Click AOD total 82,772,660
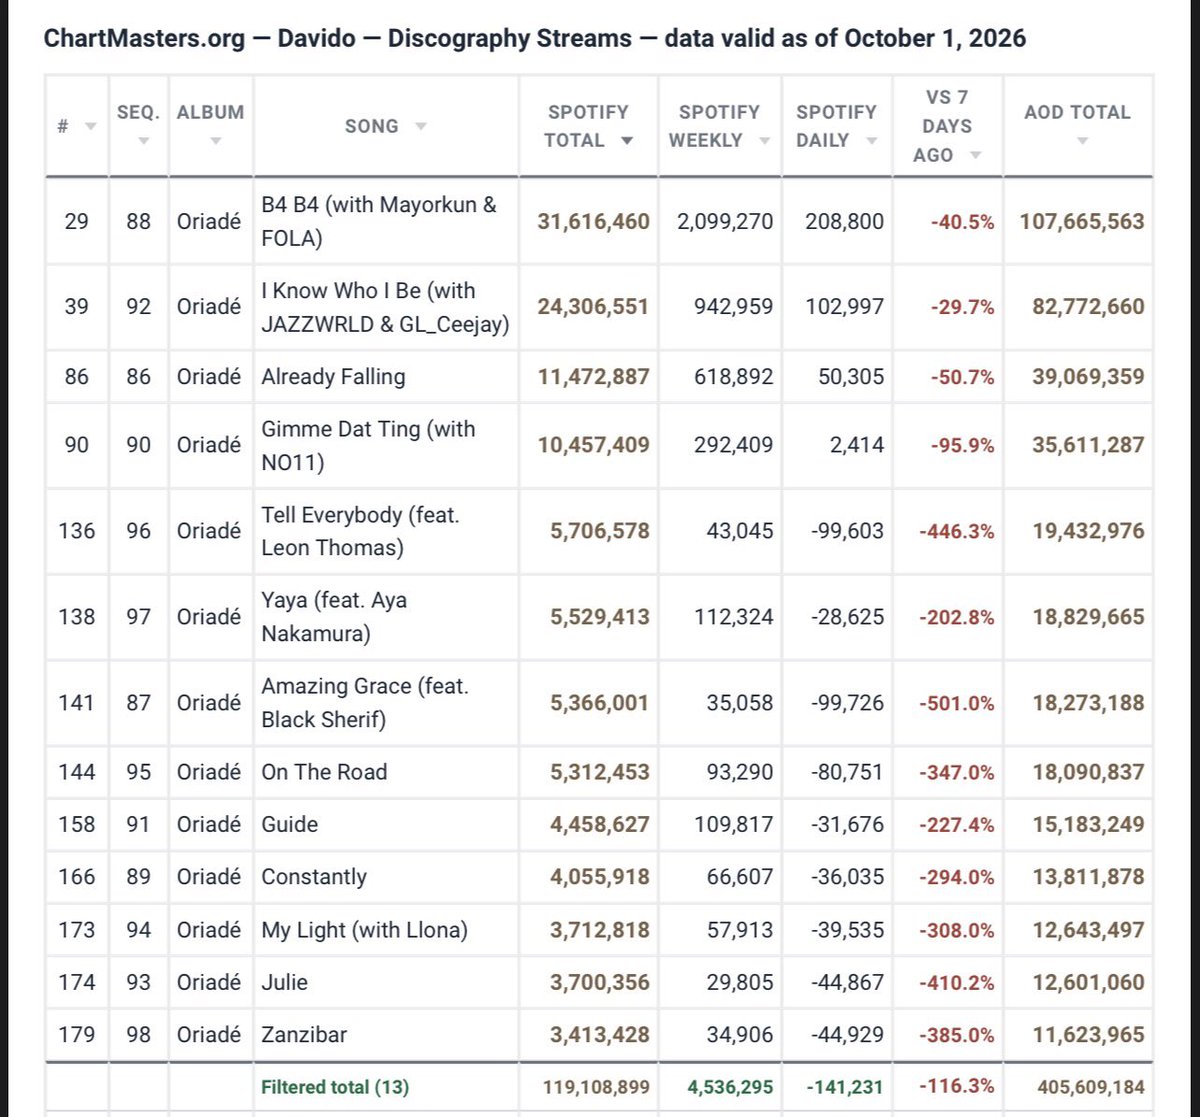1200x1117 pixels. pyautogui.click(x=1088, y=307)
